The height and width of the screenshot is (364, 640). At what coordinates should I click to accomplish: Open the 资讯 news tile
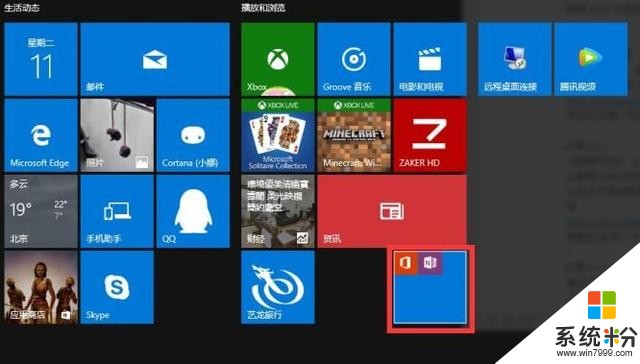click(x=392, y=211)
